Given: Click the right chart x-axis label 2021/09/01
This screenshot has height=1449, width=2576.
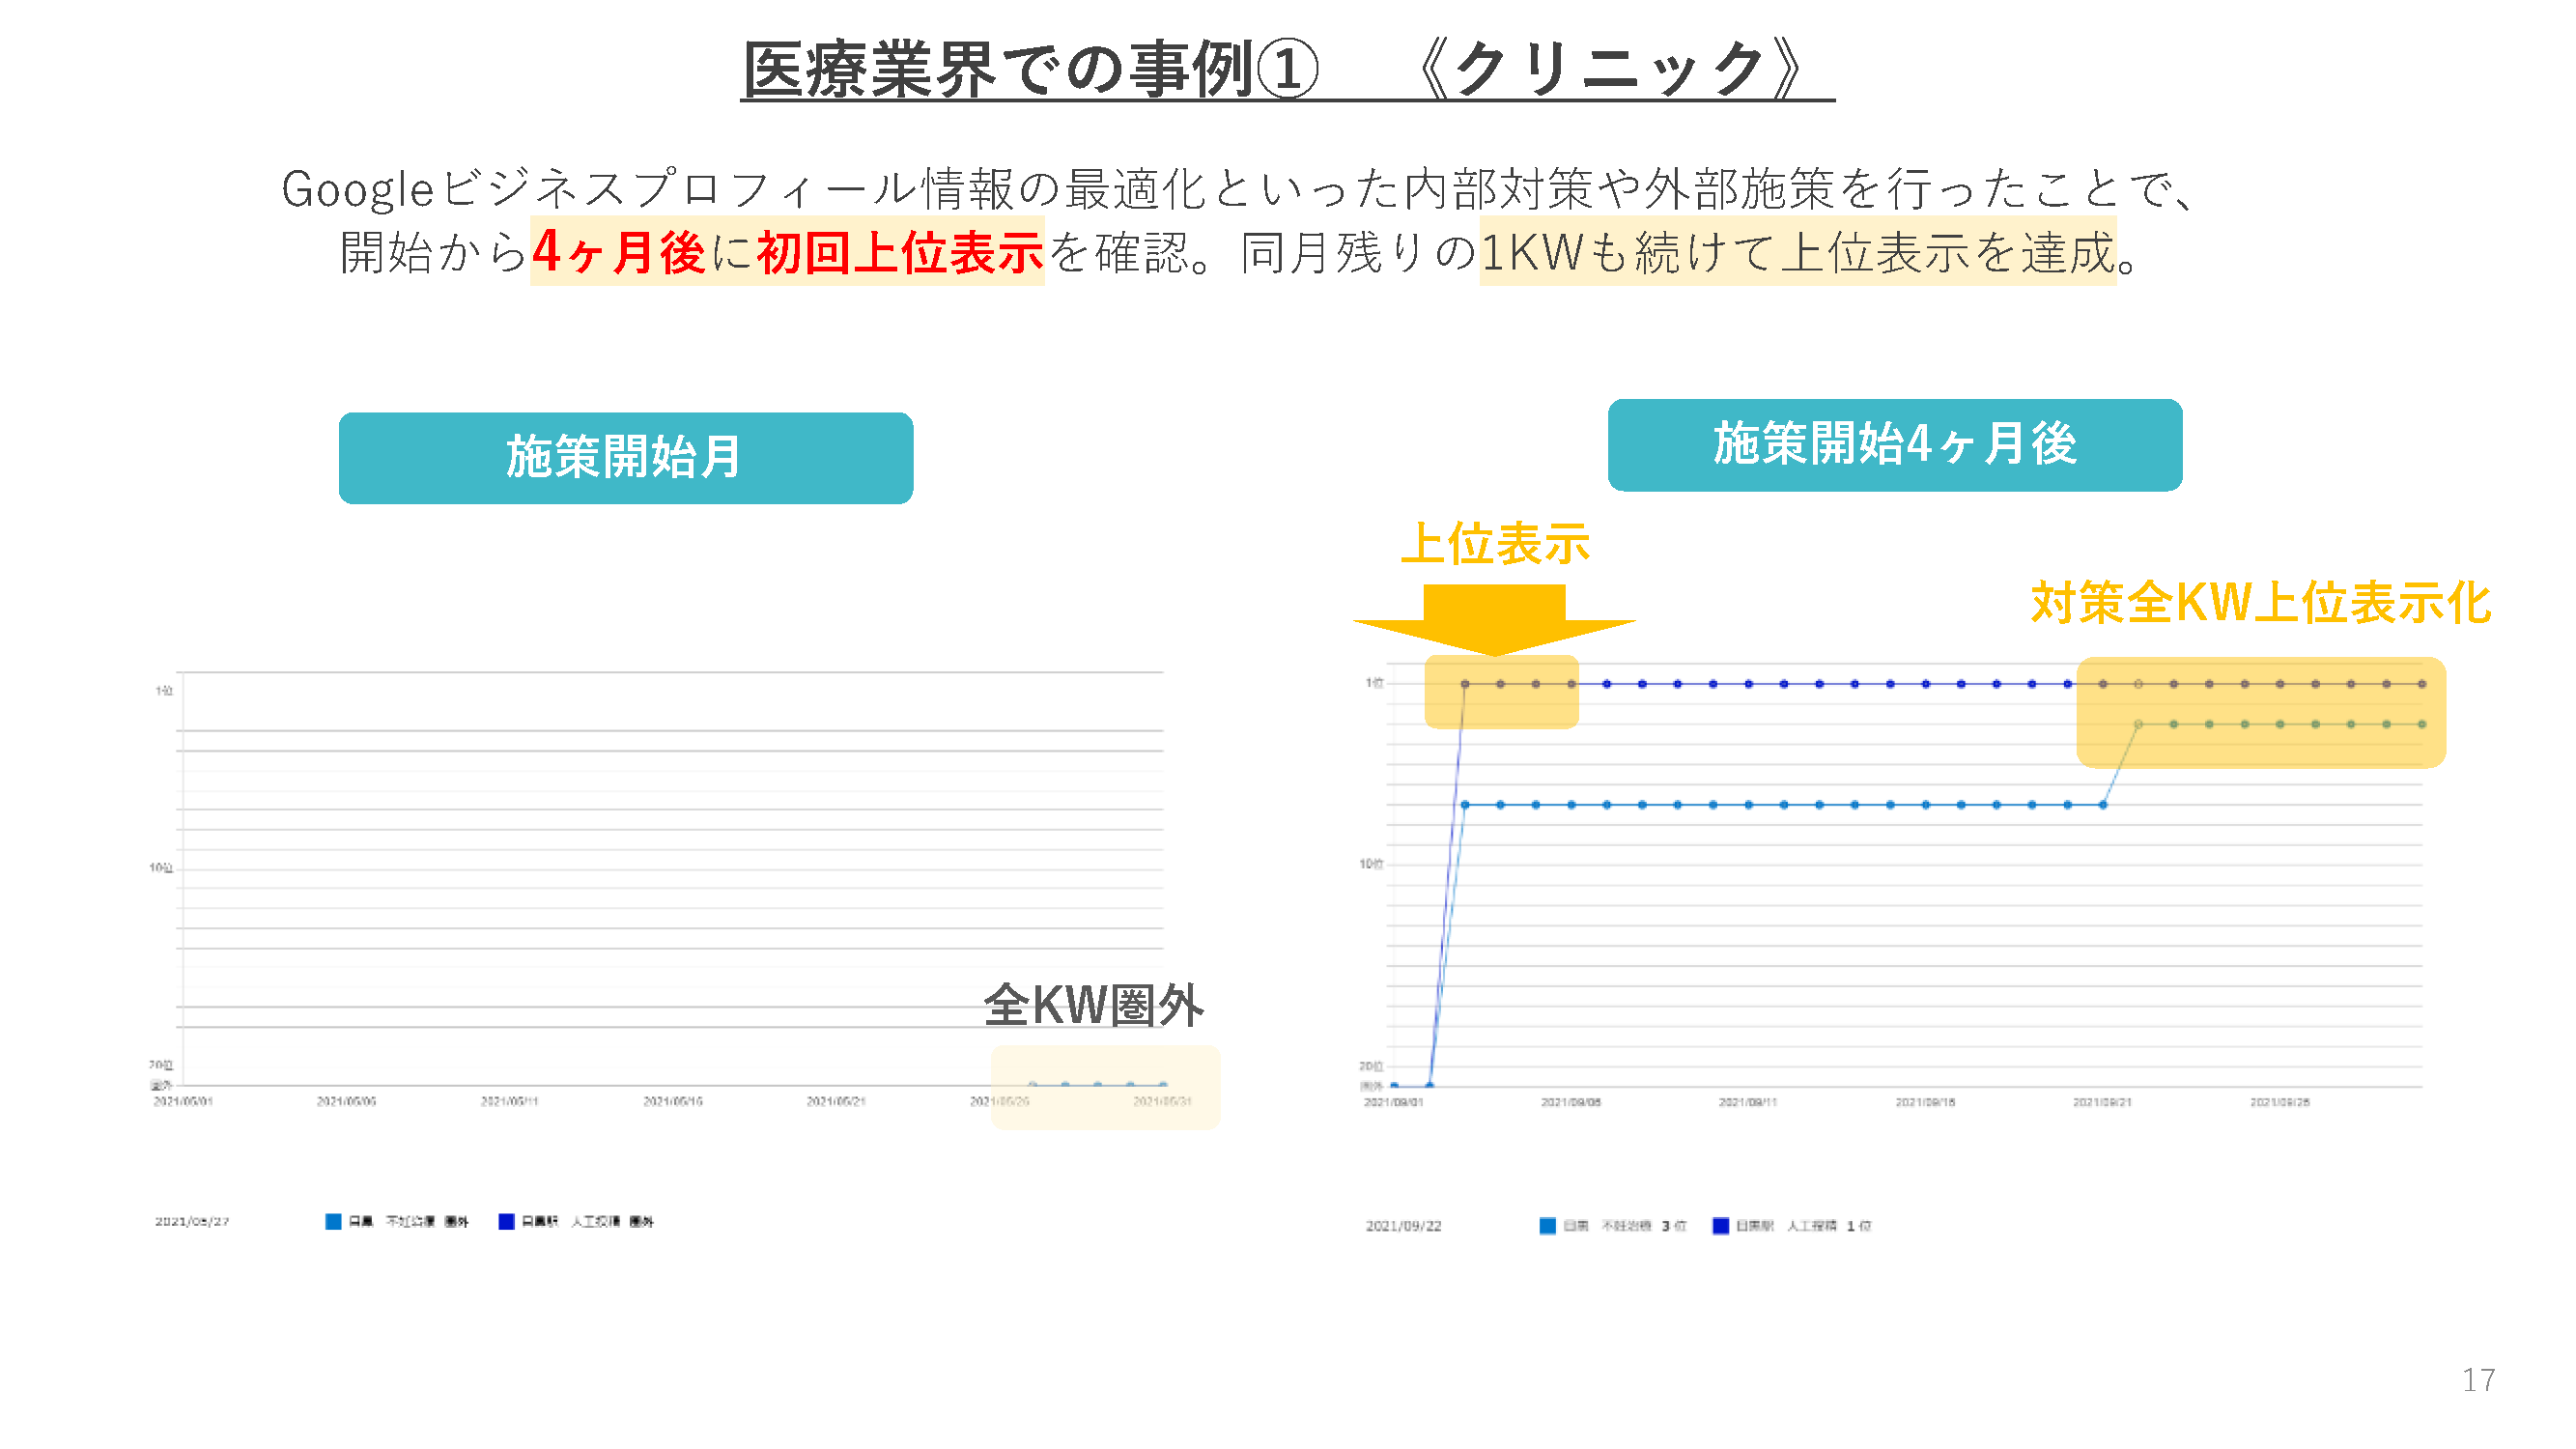Looking at the screenshot, I should [1393, 1102].
